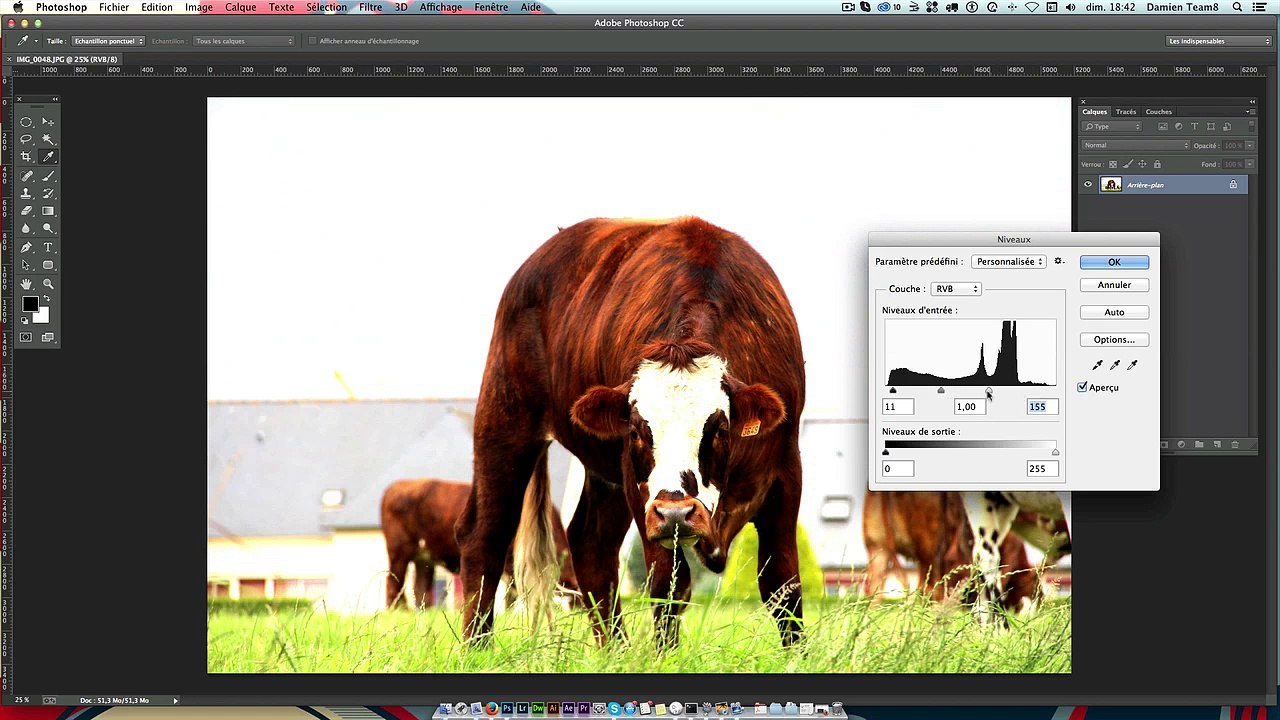The width and height of the screenshot is (1280, 720).
Task: Change screen mode from toolbox
Action: click(x=48, y=337)
